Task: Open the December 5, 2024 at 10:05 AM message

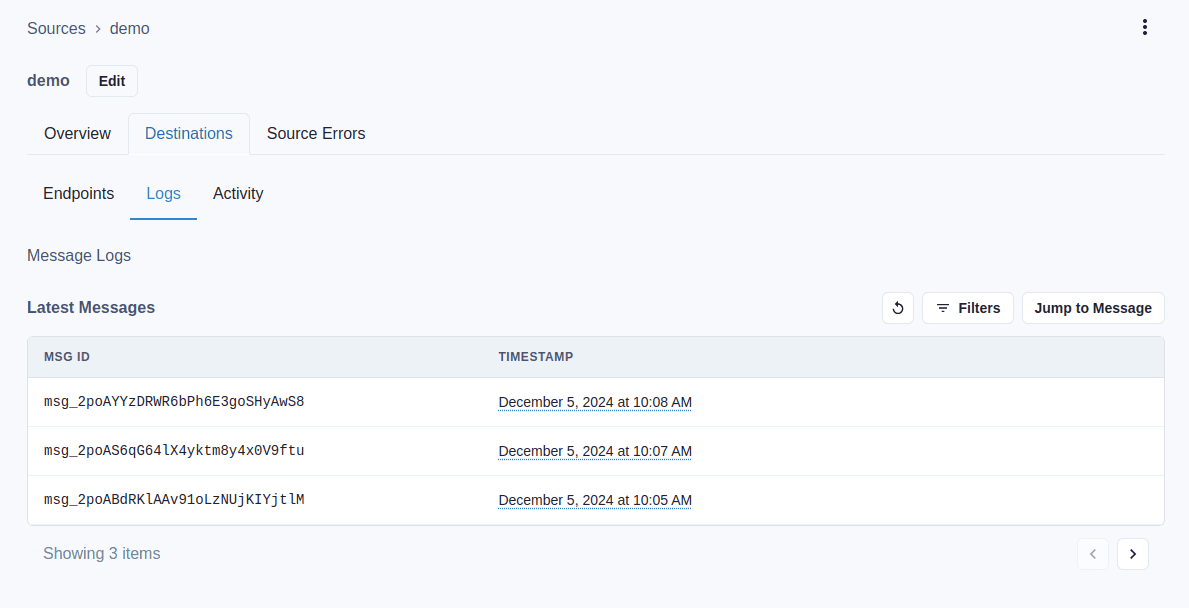Action: pos(594,500)
